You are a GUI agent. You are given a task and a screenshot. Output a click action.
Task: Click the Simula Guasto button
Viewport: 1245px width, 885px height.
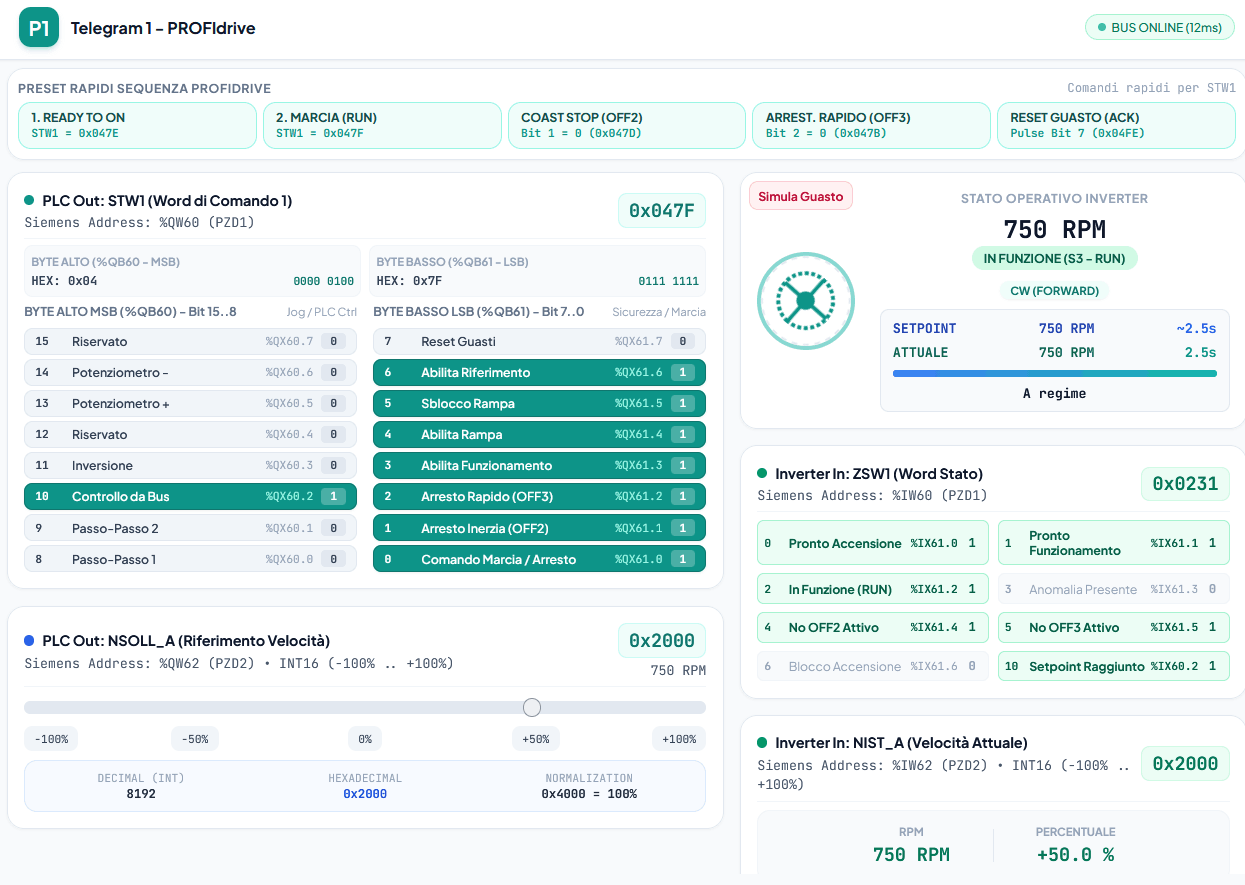801,197
